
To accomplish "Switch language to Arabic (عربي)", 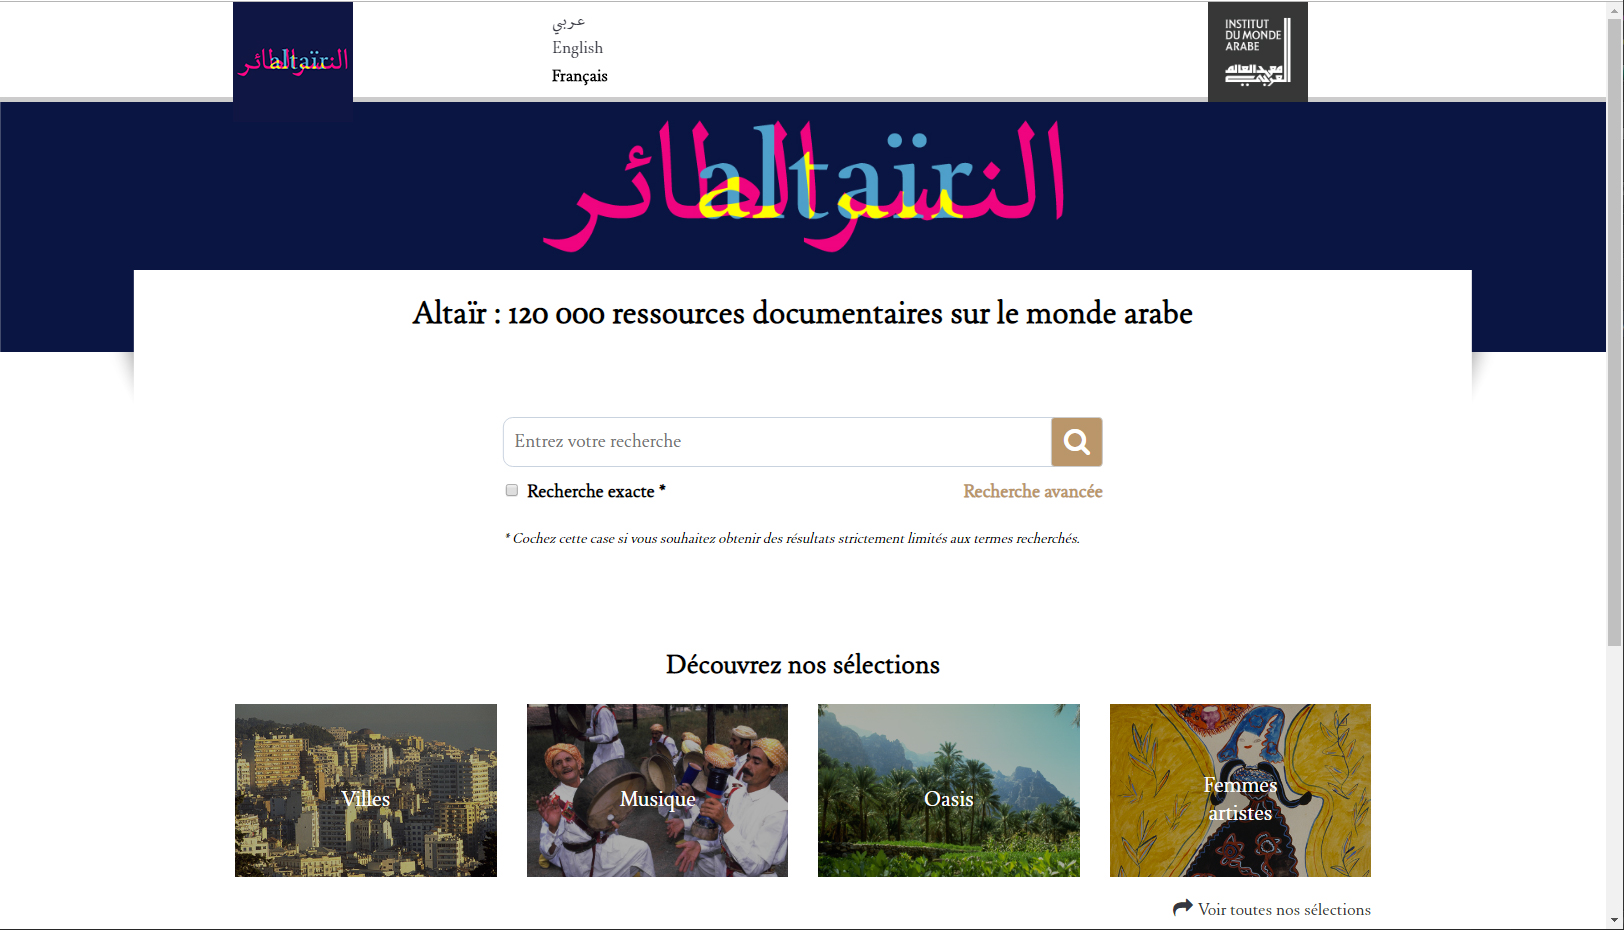I will pos(568,22).
